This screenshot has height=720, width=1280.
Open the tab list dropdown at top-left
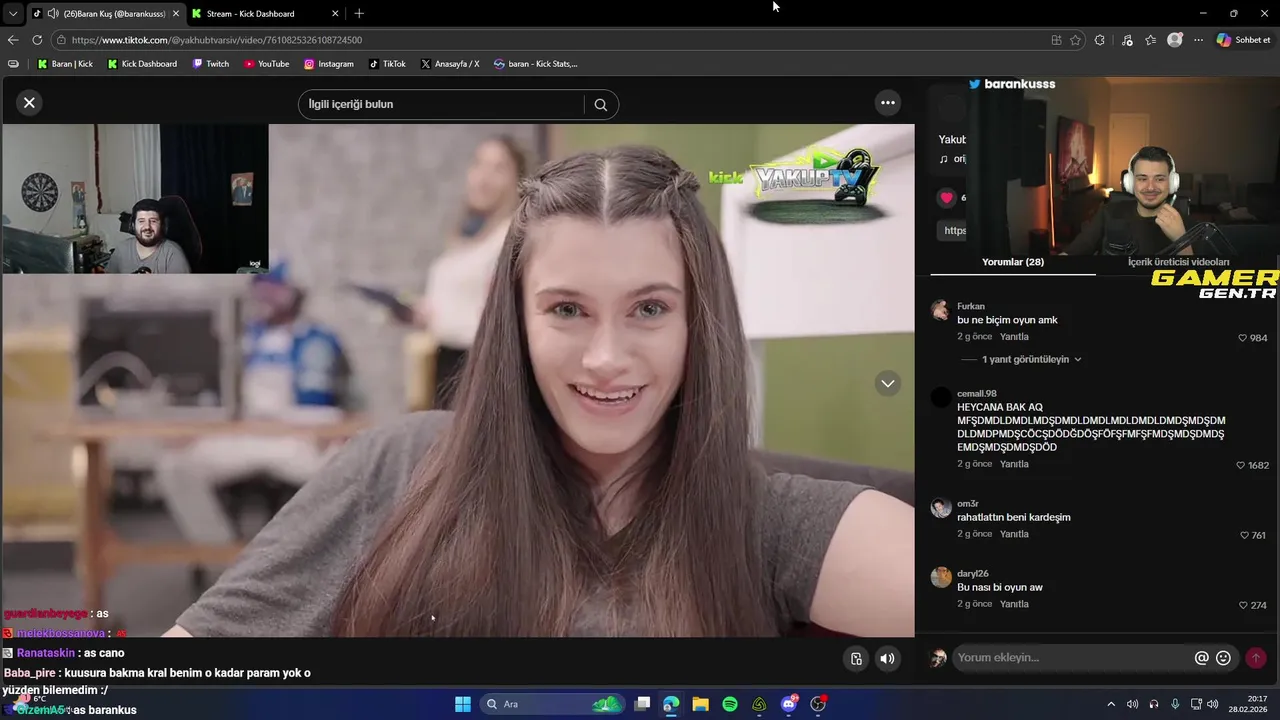[12, 14]
